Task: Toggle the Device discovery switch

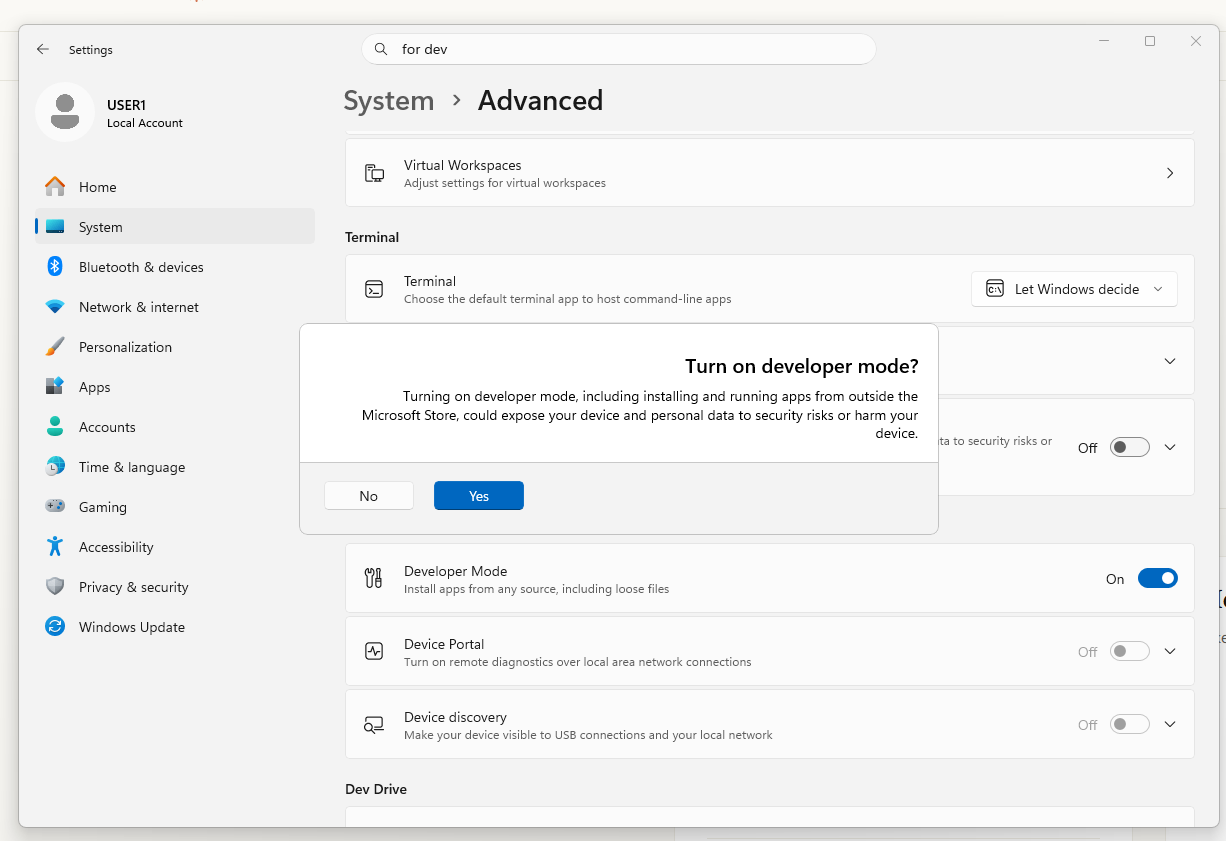Action: pos(1130,724)
